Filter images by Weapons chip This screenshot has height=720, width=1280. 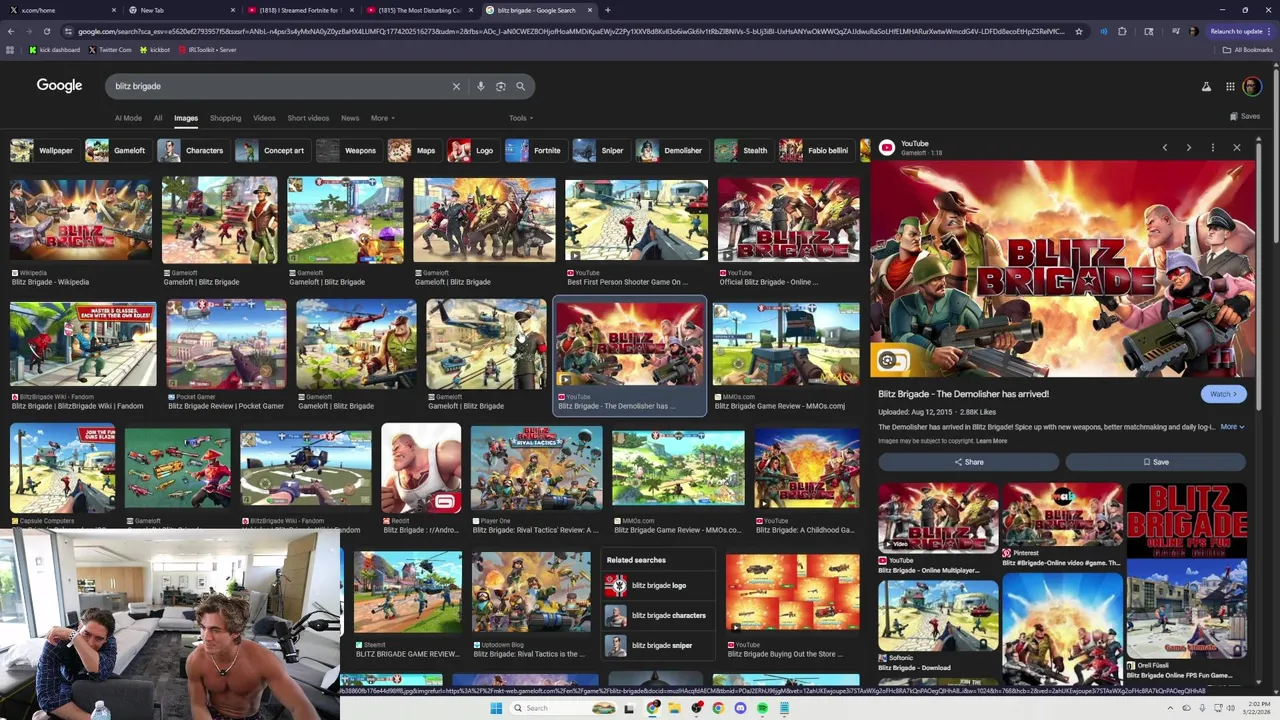[x=348, y=151]
